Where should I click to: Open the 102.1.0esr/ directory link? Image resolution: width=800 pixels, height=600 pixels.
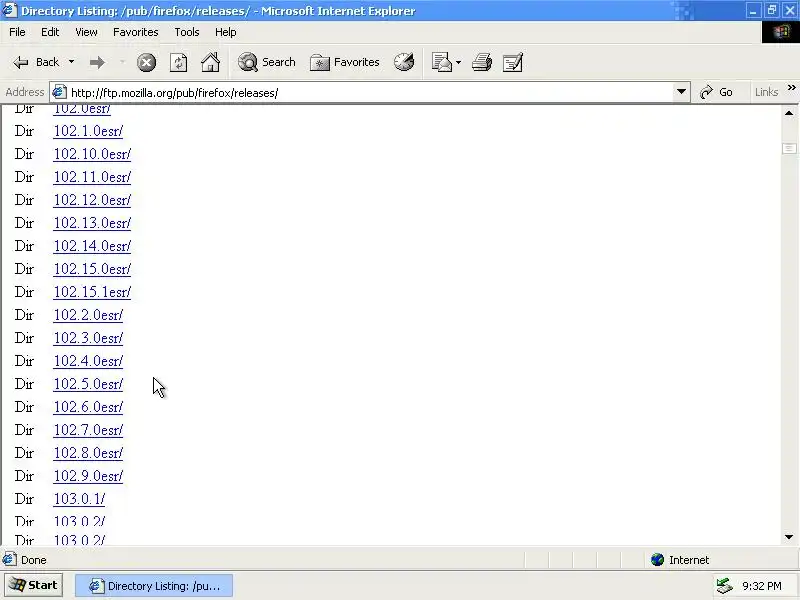tap(88, 131)
